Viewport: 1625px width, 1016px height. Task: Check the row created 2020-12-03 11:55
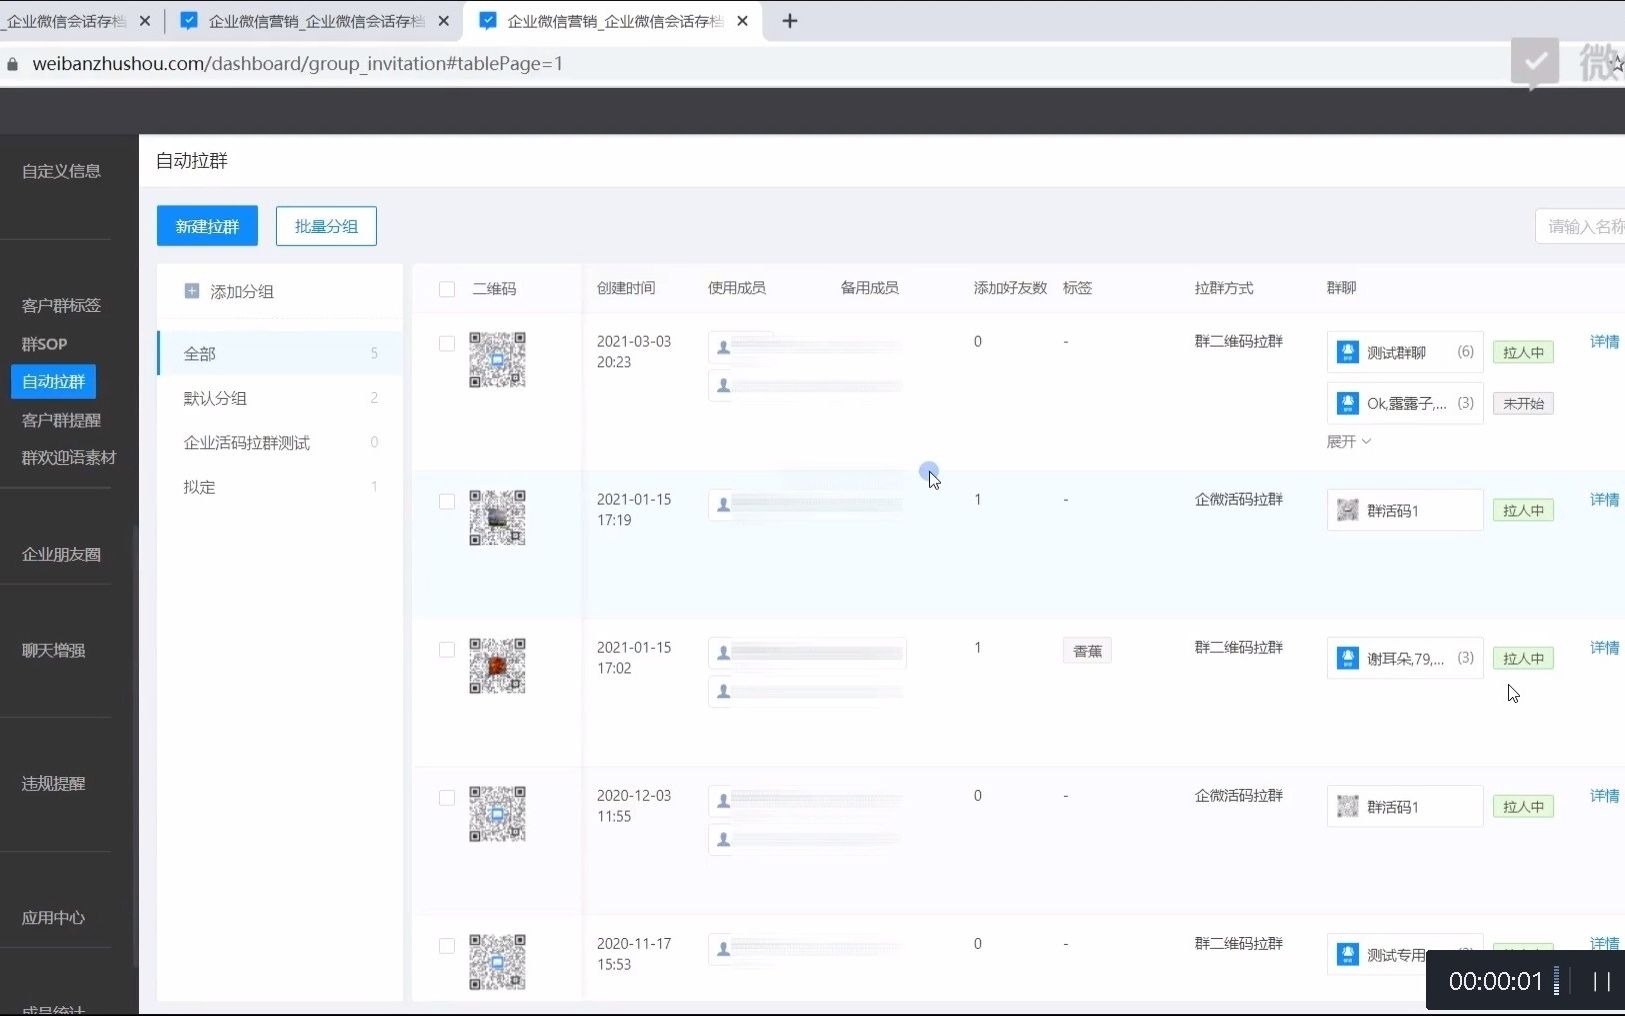tap(447, 797)
